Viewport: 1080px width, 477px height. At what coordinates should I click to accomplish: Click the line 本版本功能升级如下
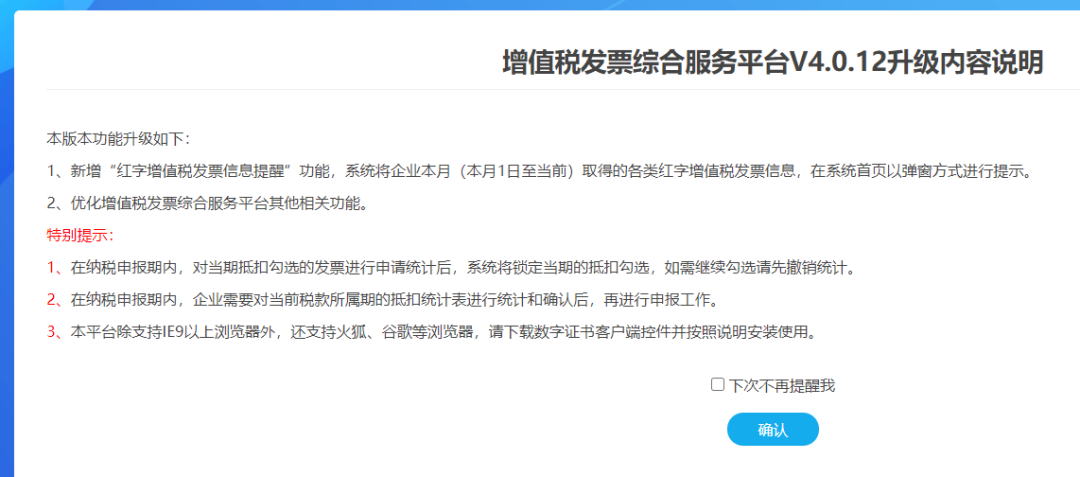118,138
